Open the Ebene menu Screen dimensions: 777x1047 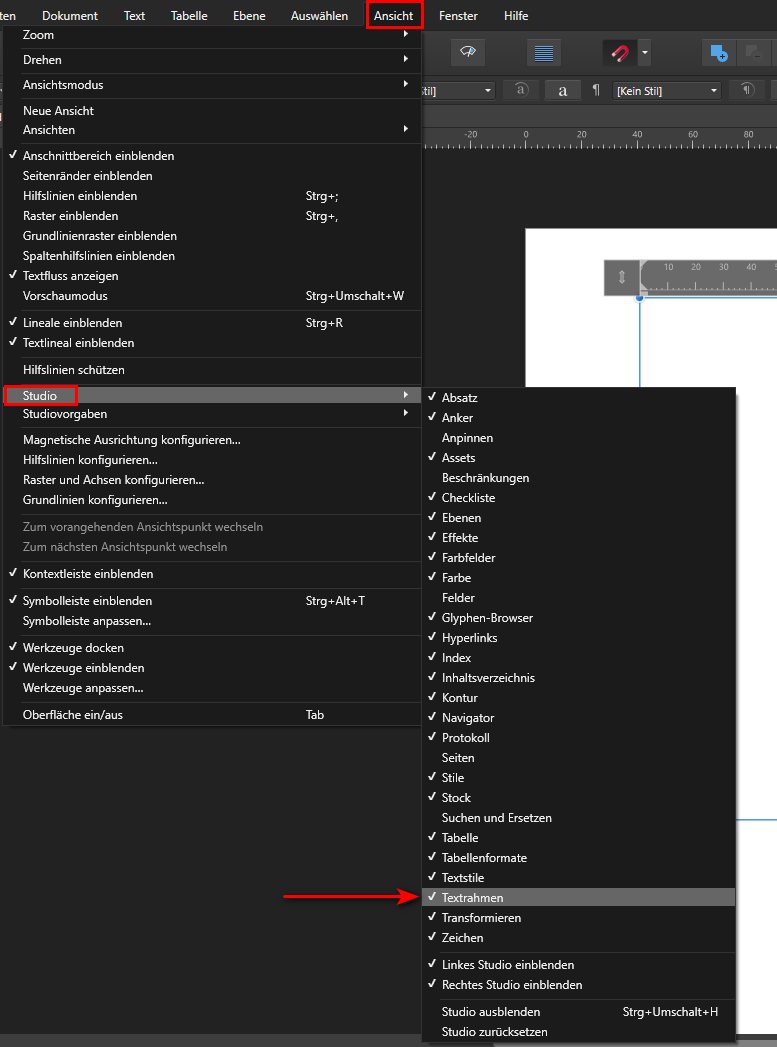point(249,15)
